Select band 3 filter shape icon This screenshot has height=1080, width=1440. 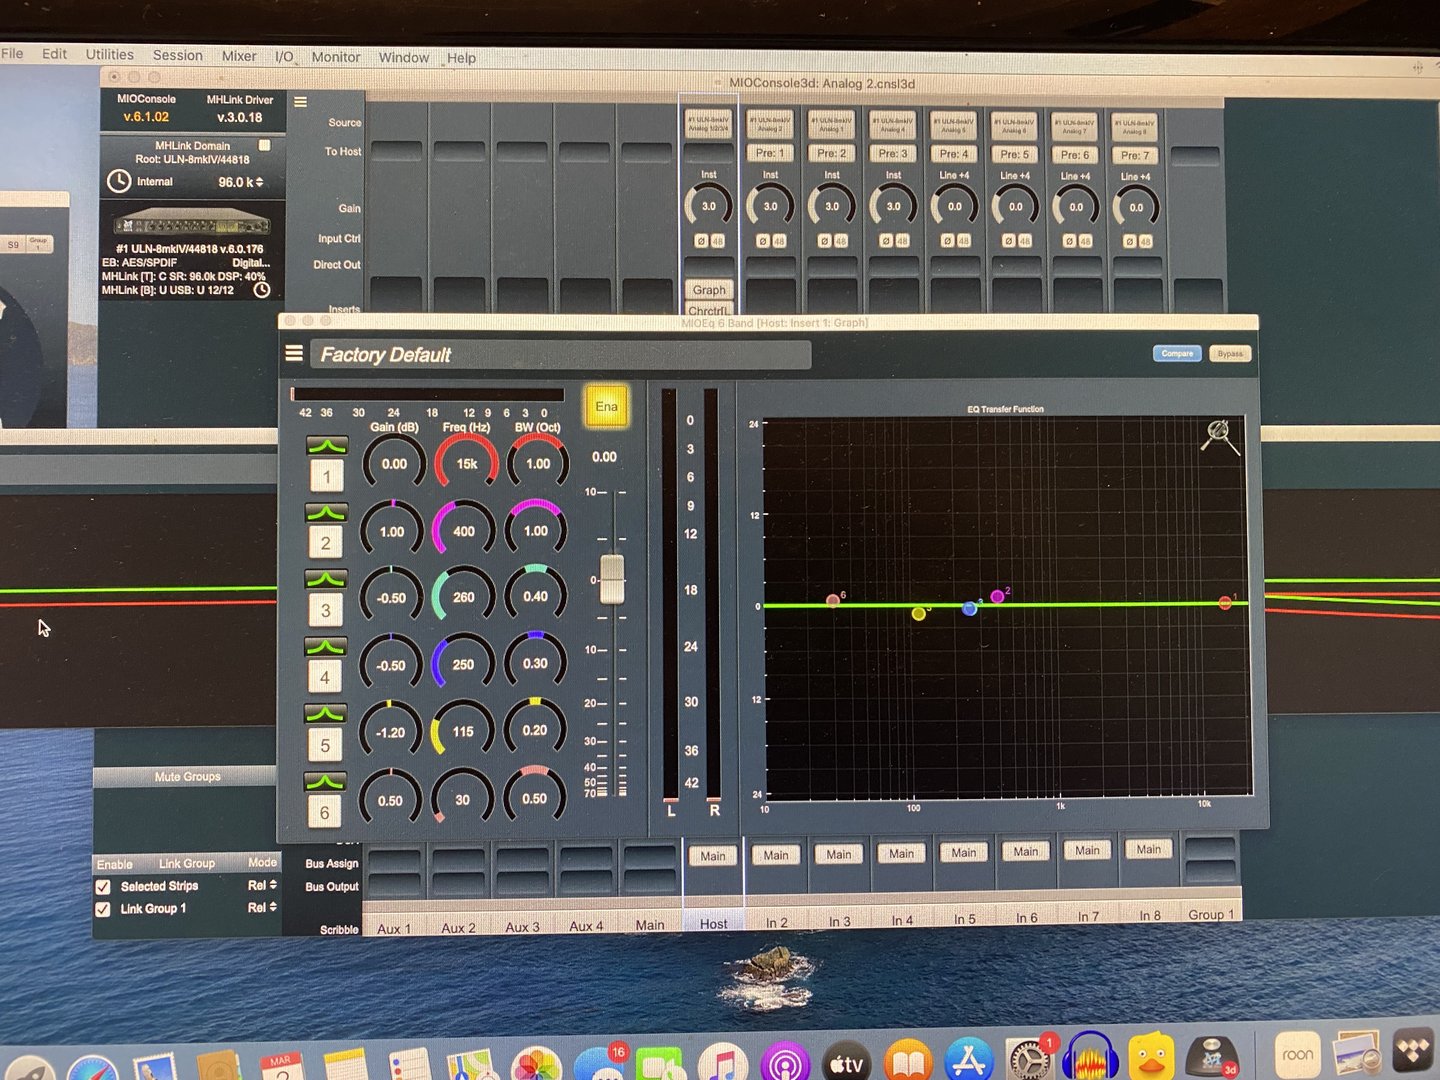click(326, 579)
